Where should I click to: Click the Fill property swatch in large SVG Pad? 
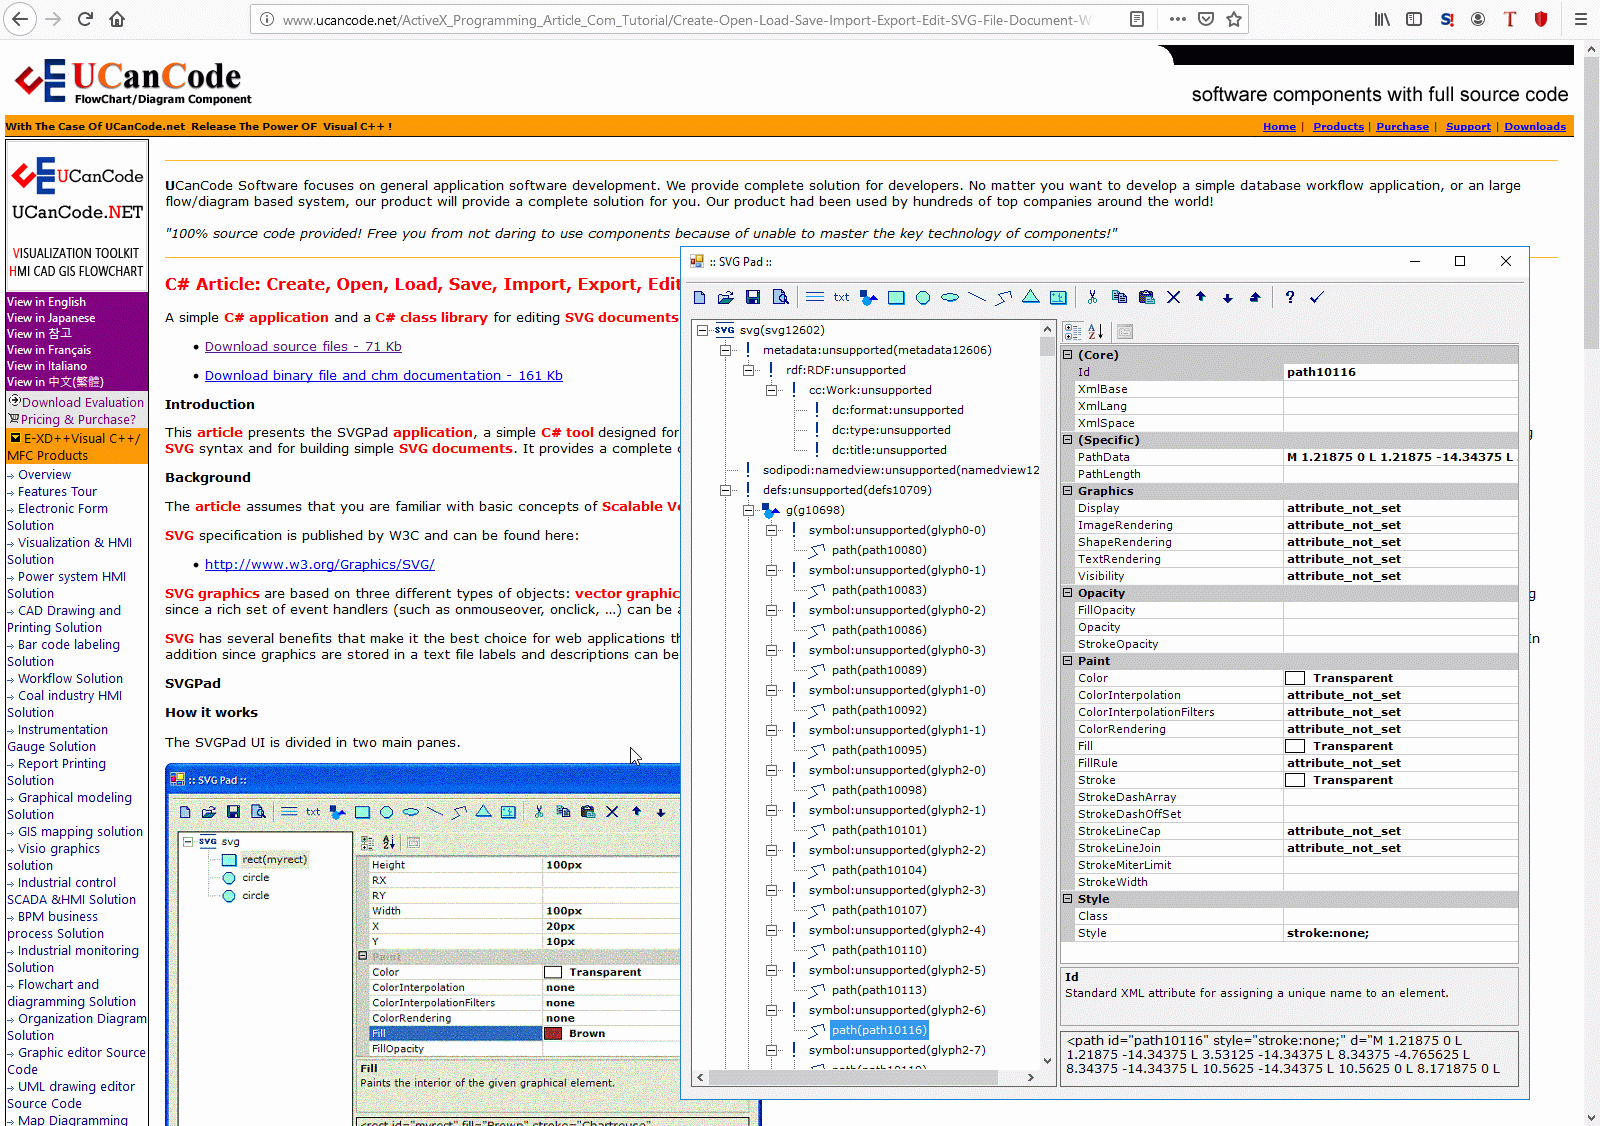click(x=1295, y=746)
